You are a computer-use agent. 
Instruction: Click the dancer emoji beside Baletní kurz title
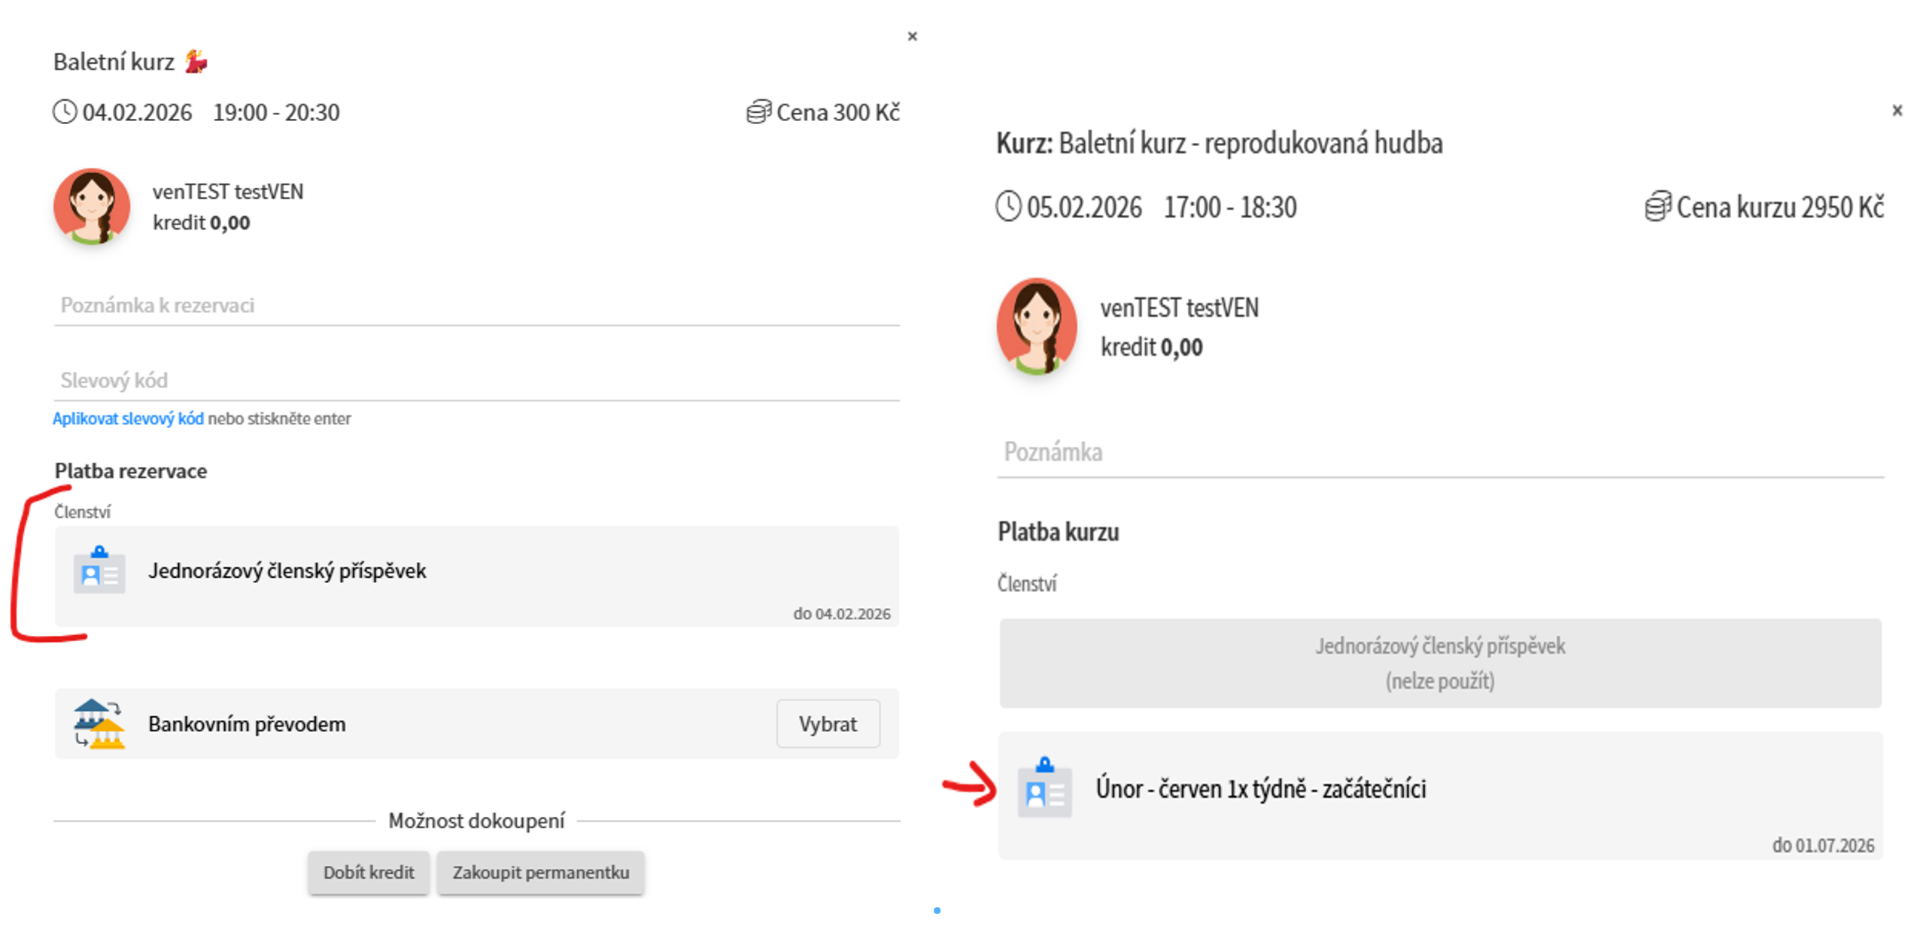pyautogui.click(x=196, y=62)
